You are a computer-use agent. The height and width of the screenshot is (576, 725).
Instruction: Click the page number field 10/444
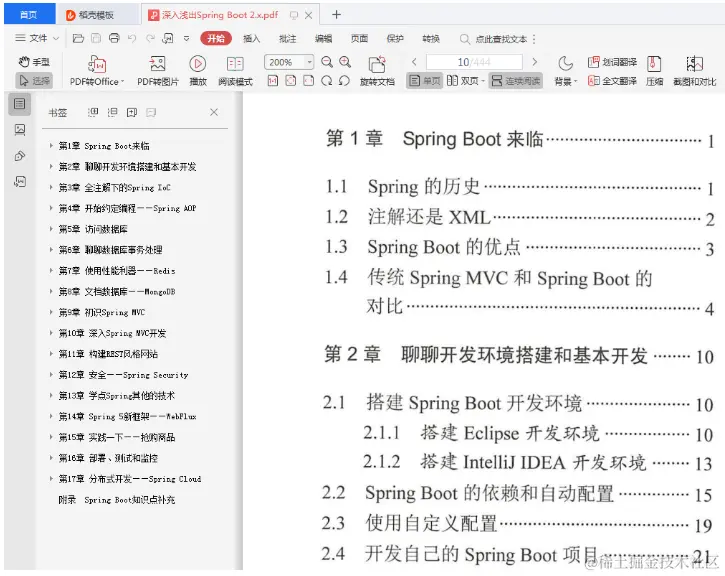click(x=474, y=62)
